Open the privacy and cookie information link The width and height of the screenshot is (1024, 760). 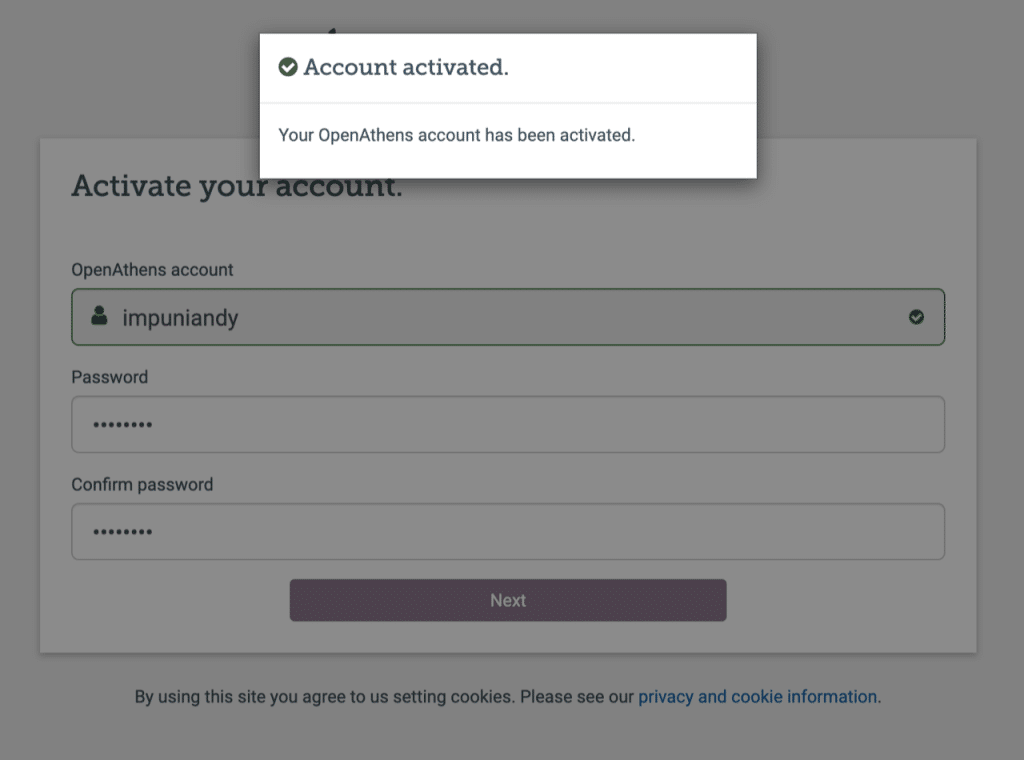tap(757, 697)
